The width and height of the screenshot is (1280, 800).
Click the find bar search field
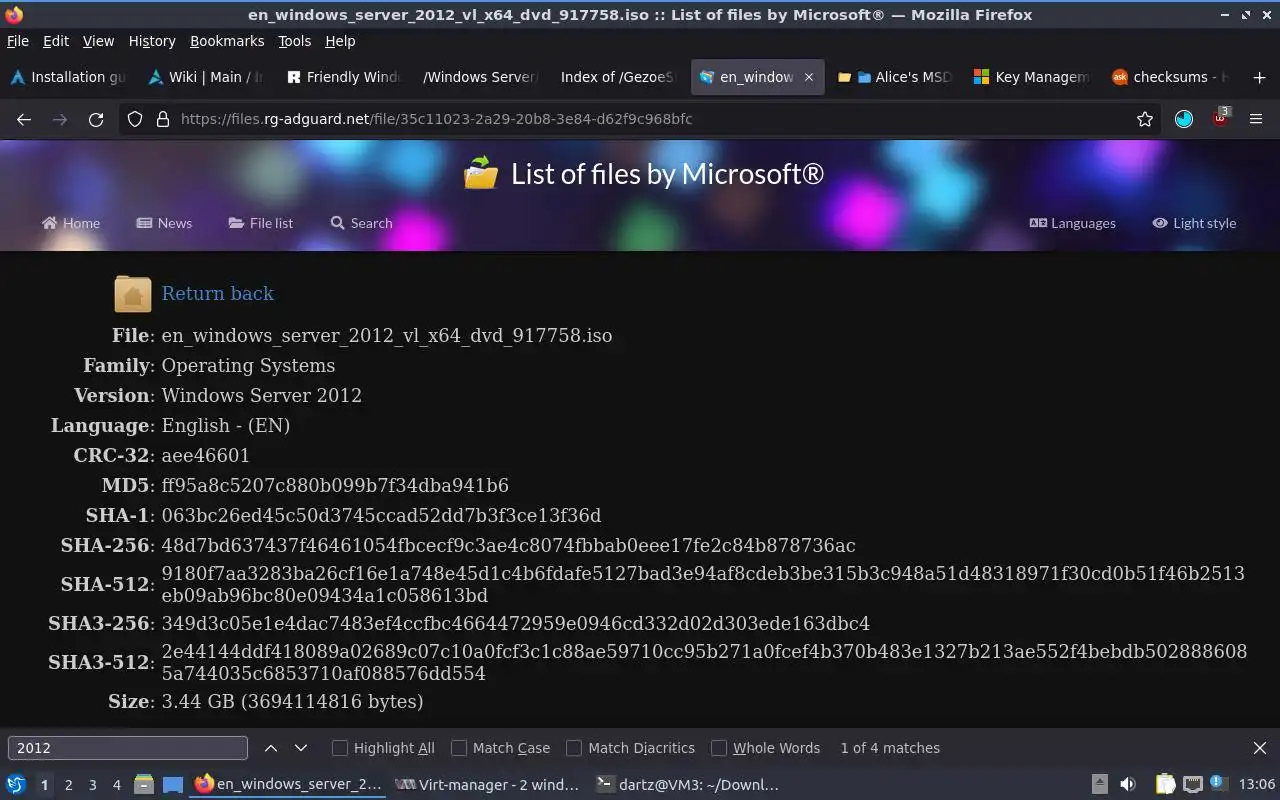click(128, 748)
